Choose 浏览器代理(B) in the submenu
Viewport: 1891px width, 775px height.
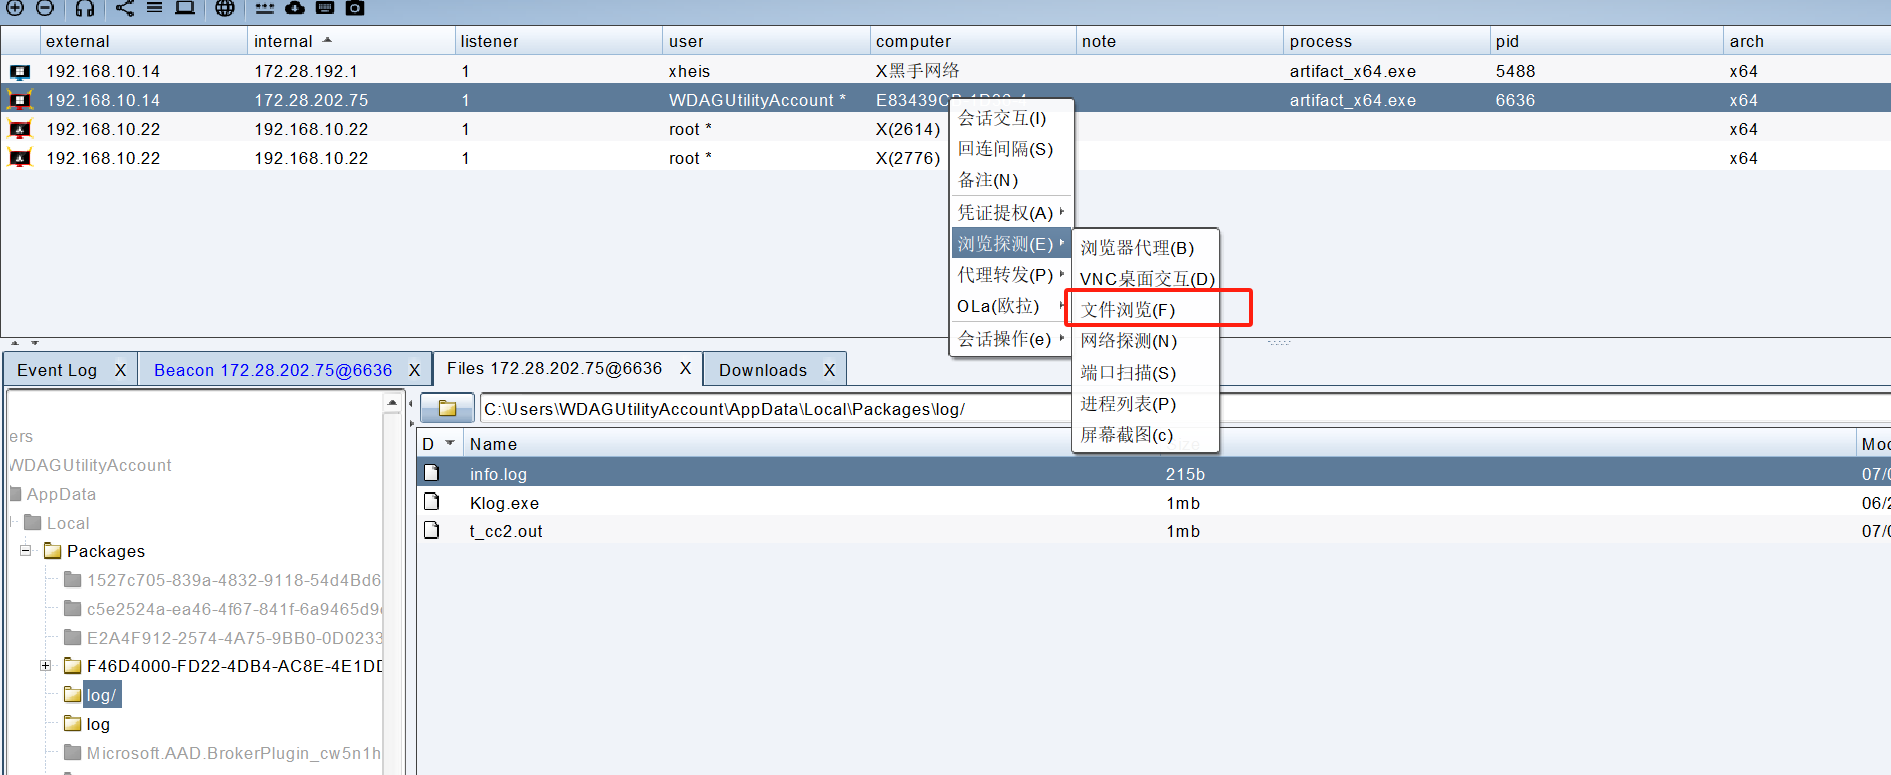point(1145,247)
